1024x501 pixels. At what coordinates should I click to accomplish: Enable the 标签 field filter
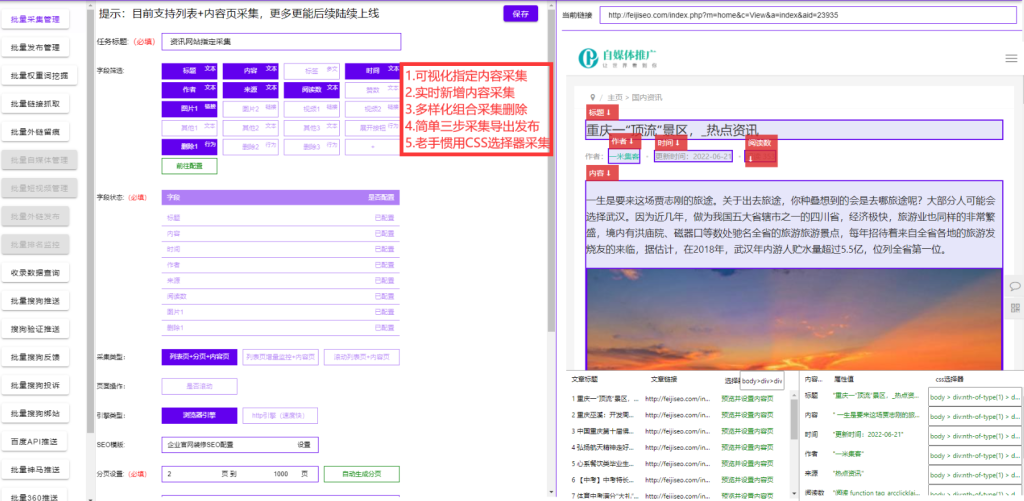(x=312, y=71)
